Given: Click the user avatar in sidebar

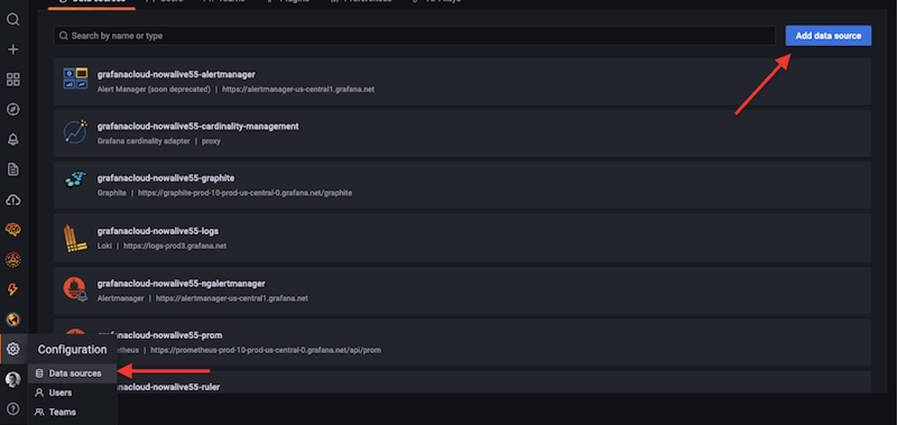Looking at the screenshot, I should click(13, 379).
